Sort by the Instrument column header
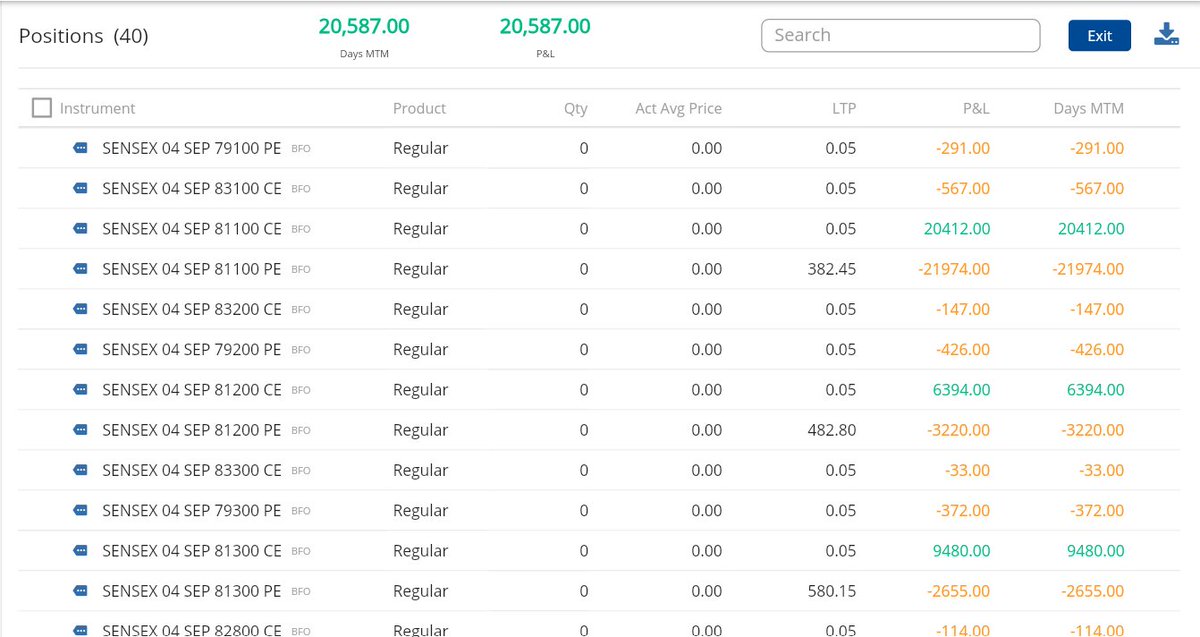The height and width of the screenshot is (637, 1200). pyautogui.click(x=97, y=108)
